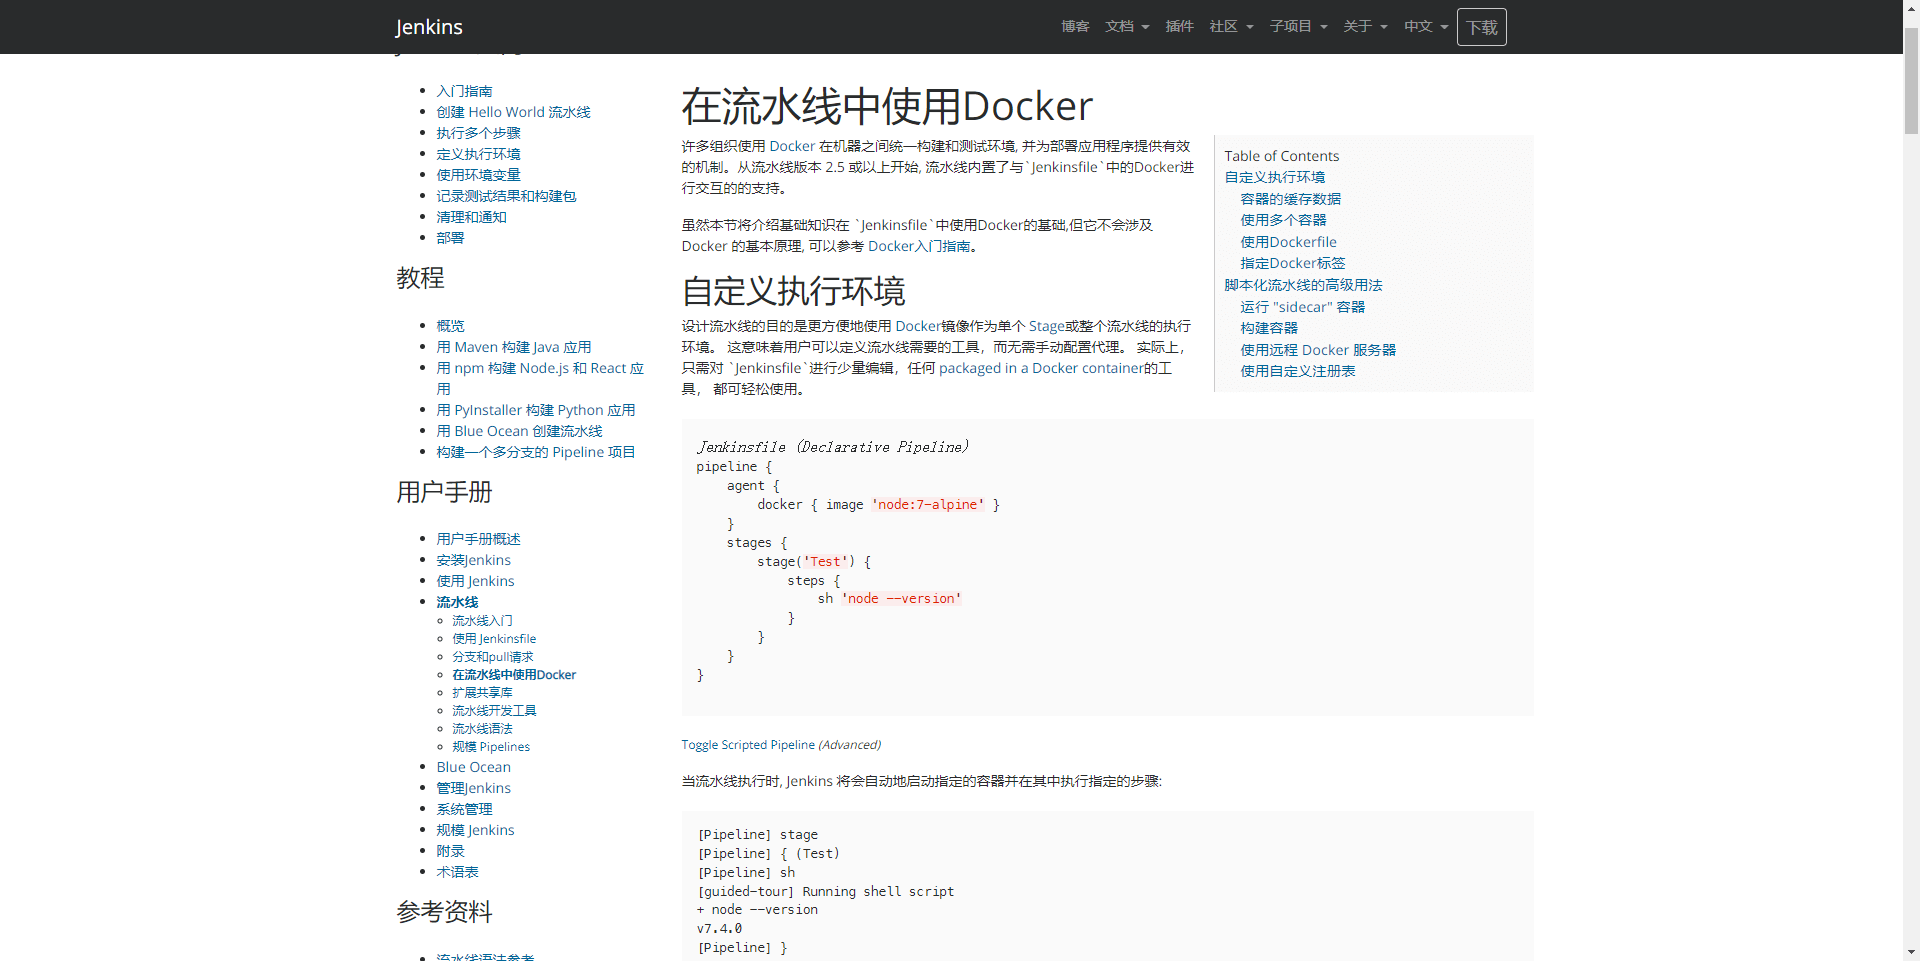Open 扩展共享库 sub-item
The width and height of the screenshot is (1920, 961).
482,693
